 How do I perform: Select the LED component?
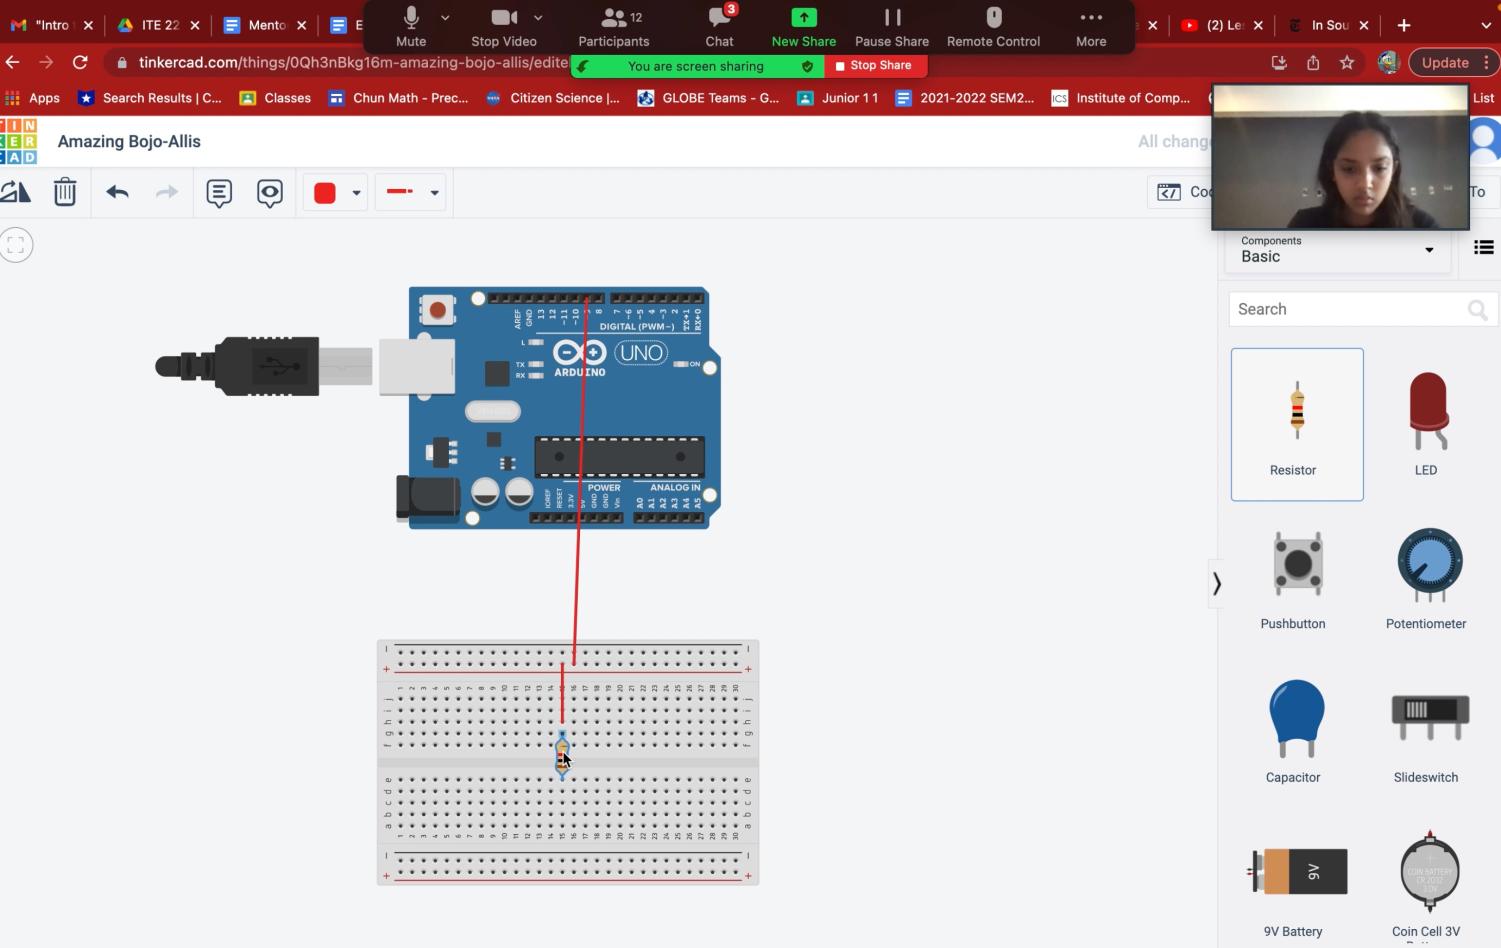point(1426,424)
